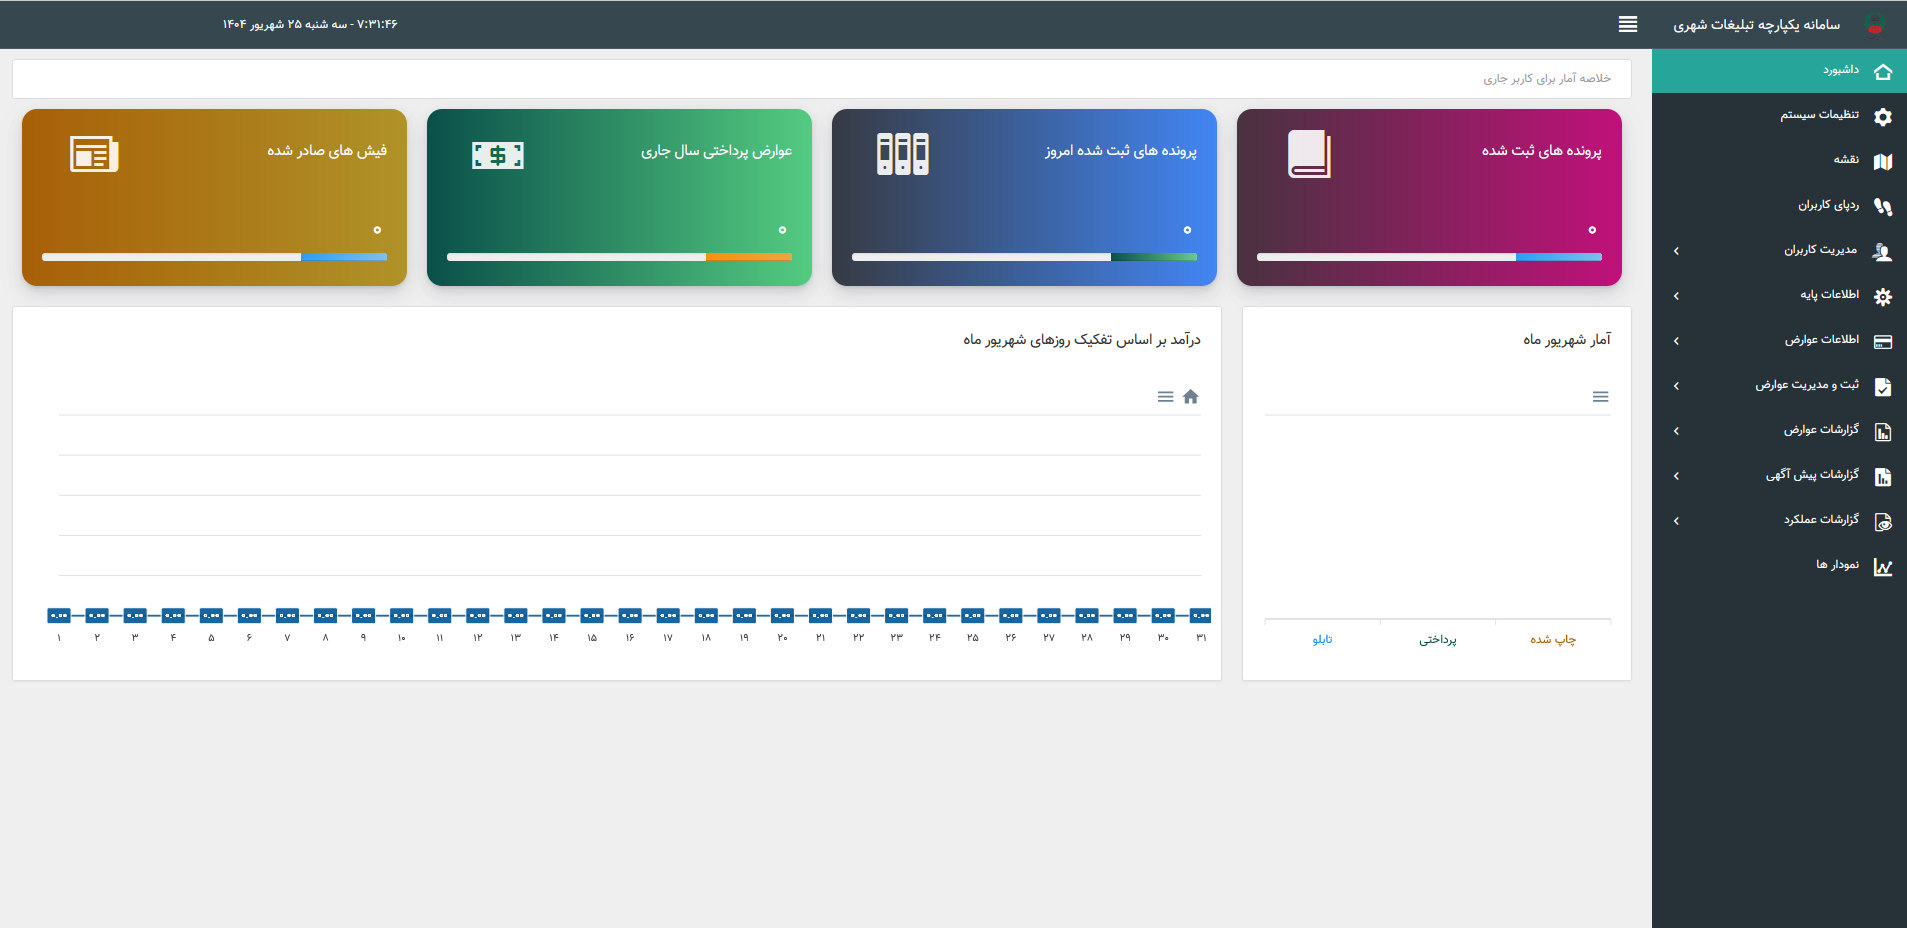The image size is (1907, 928).
Task: Click the چاپ شده chart label
Action: (x=1552, y=640)
